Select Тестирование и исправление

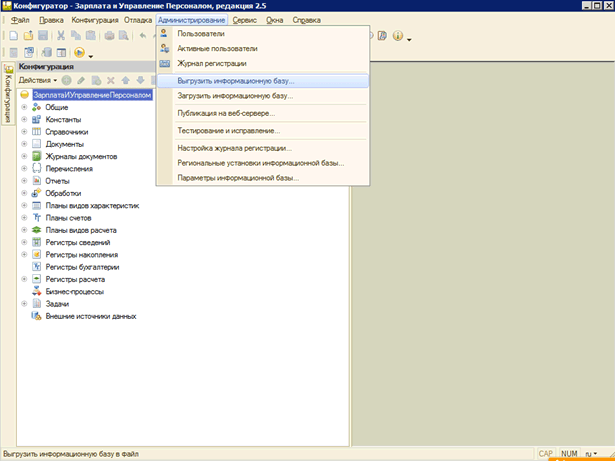(263, 131)
